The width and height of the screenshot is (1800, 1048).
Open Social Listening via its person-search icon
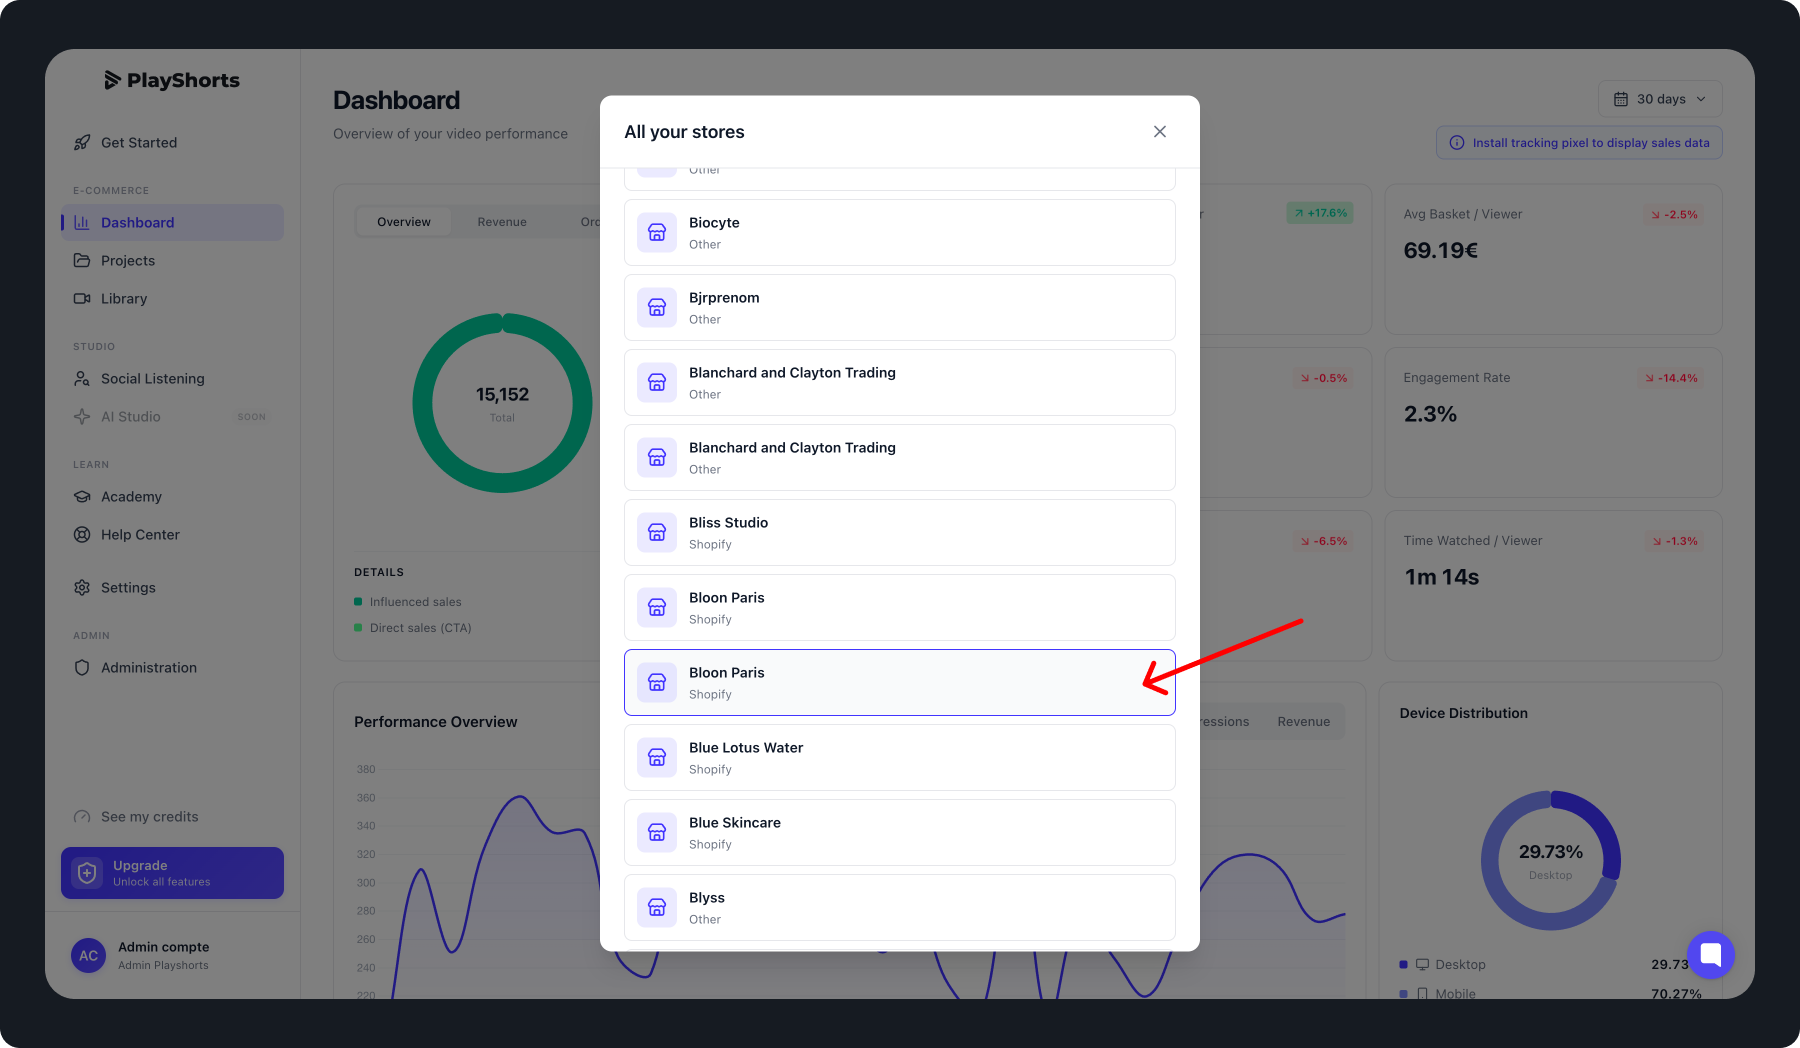click(82, 379)
